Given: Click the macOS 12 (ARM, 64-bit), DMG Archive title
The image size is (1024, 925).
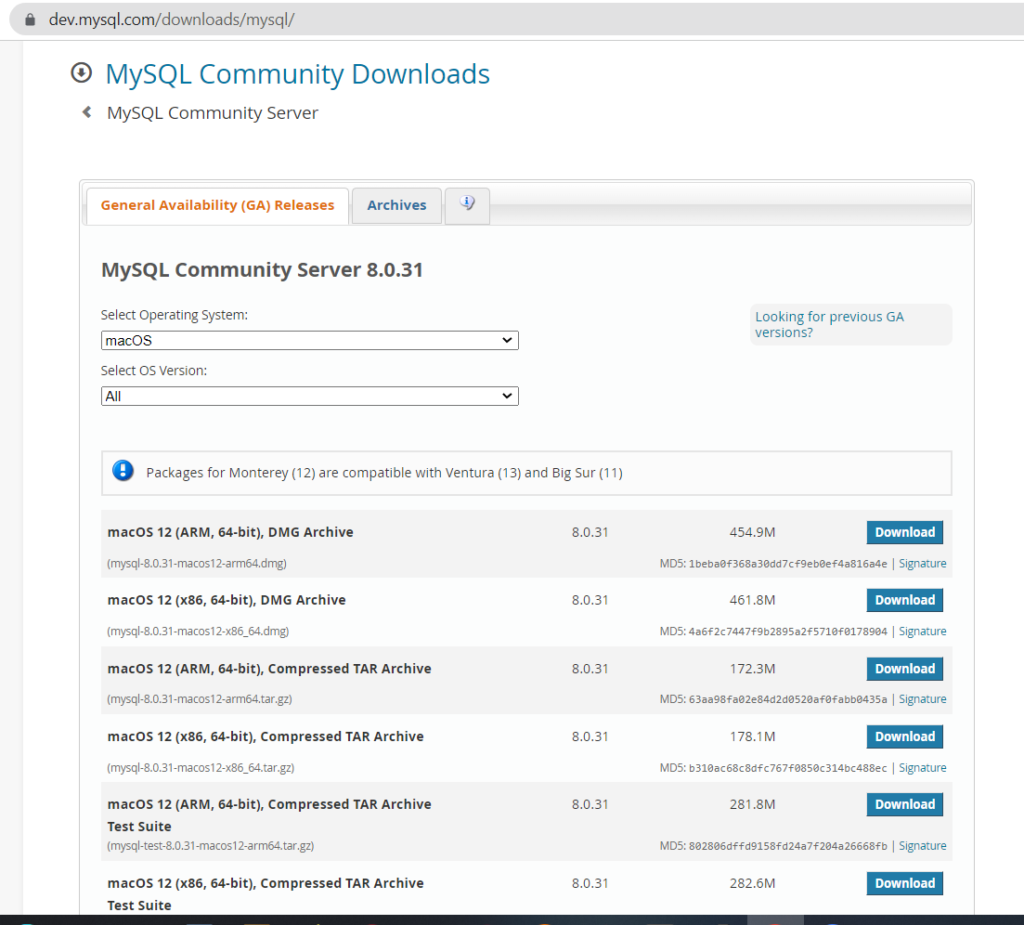Looking at the screenshot, I should pos(230,532).
